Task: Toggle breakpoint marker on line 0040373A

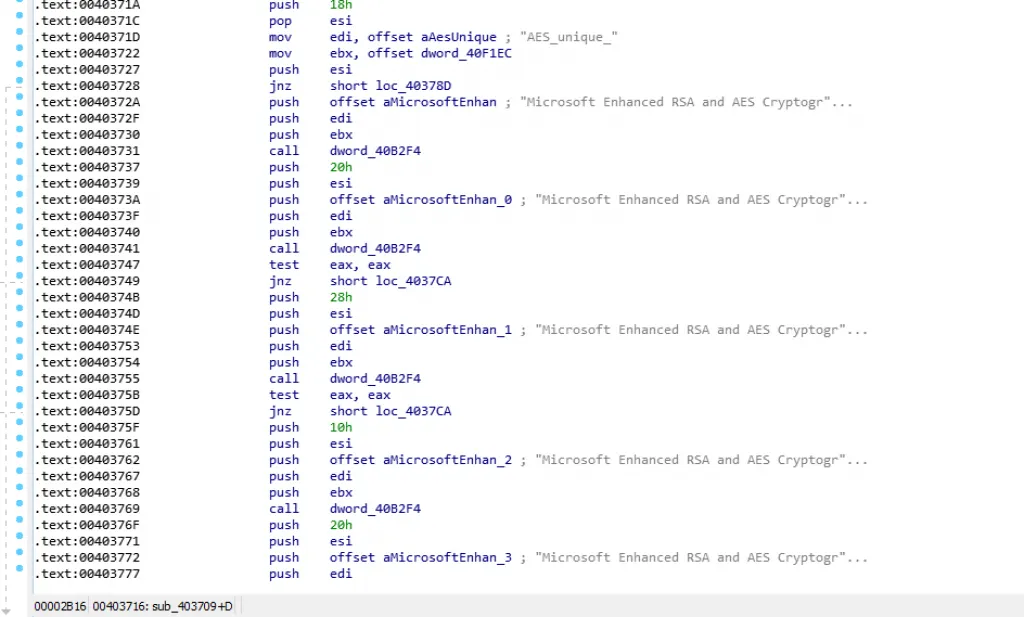Action: pos(19,200)
